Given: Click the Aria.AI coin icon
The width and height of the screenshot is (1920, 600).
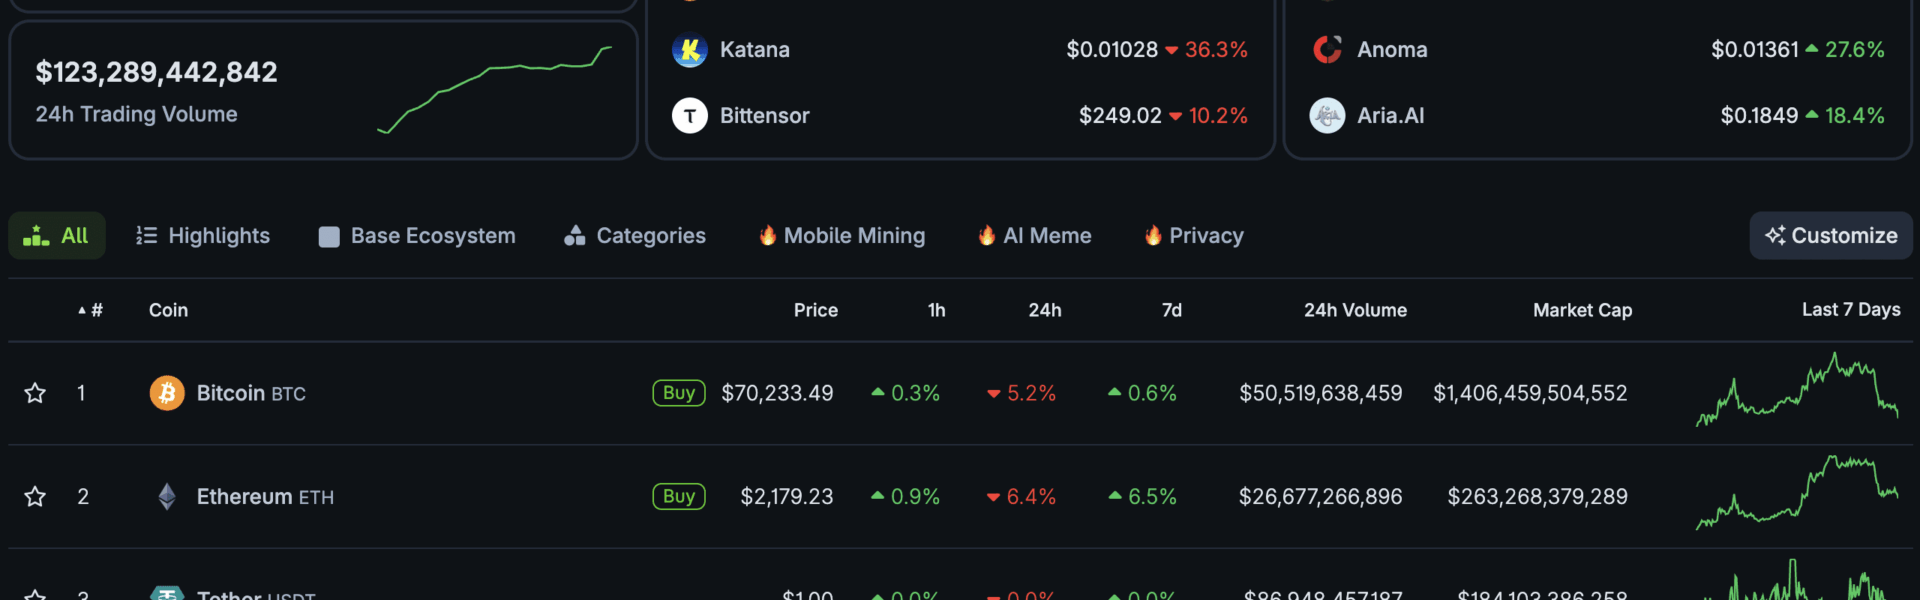Looking at the screenshot, I should (x=1327, y=116).
